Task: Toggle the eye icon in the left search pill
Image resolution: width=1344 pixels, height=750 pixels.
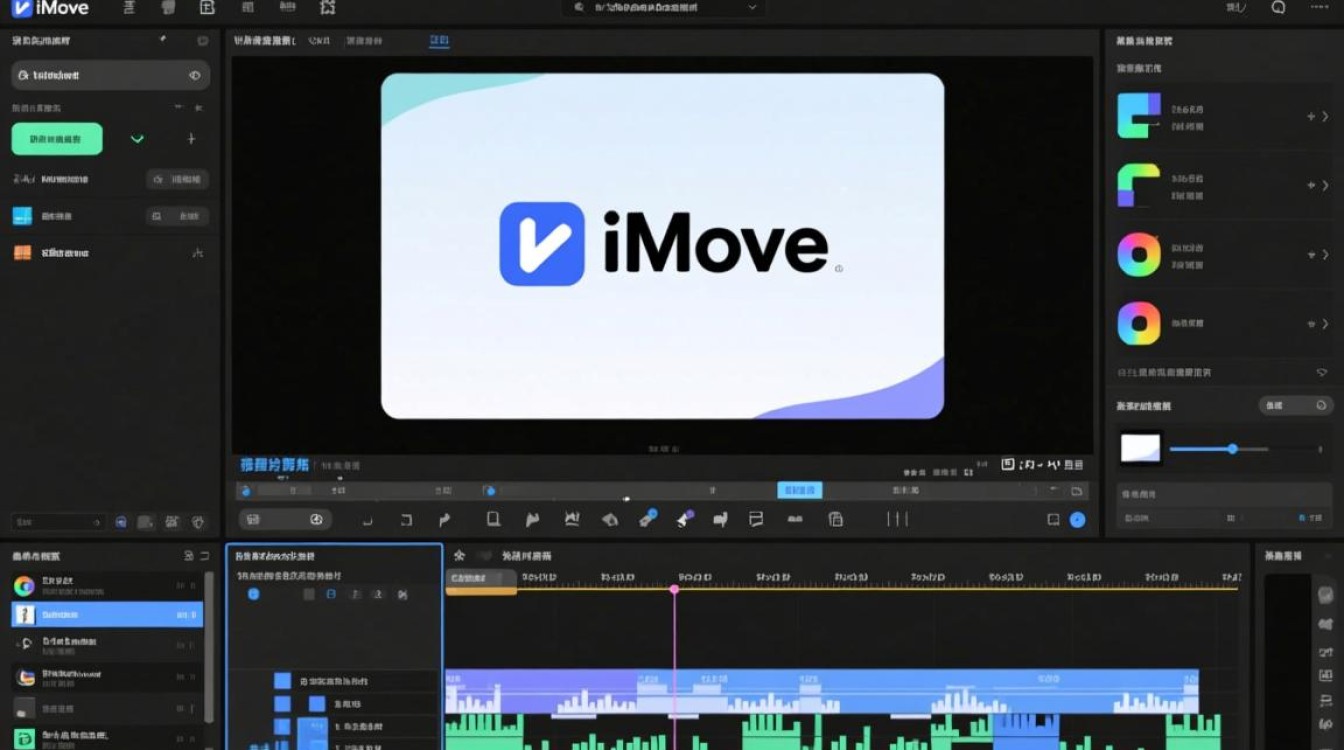Action: tap(194, 75)
